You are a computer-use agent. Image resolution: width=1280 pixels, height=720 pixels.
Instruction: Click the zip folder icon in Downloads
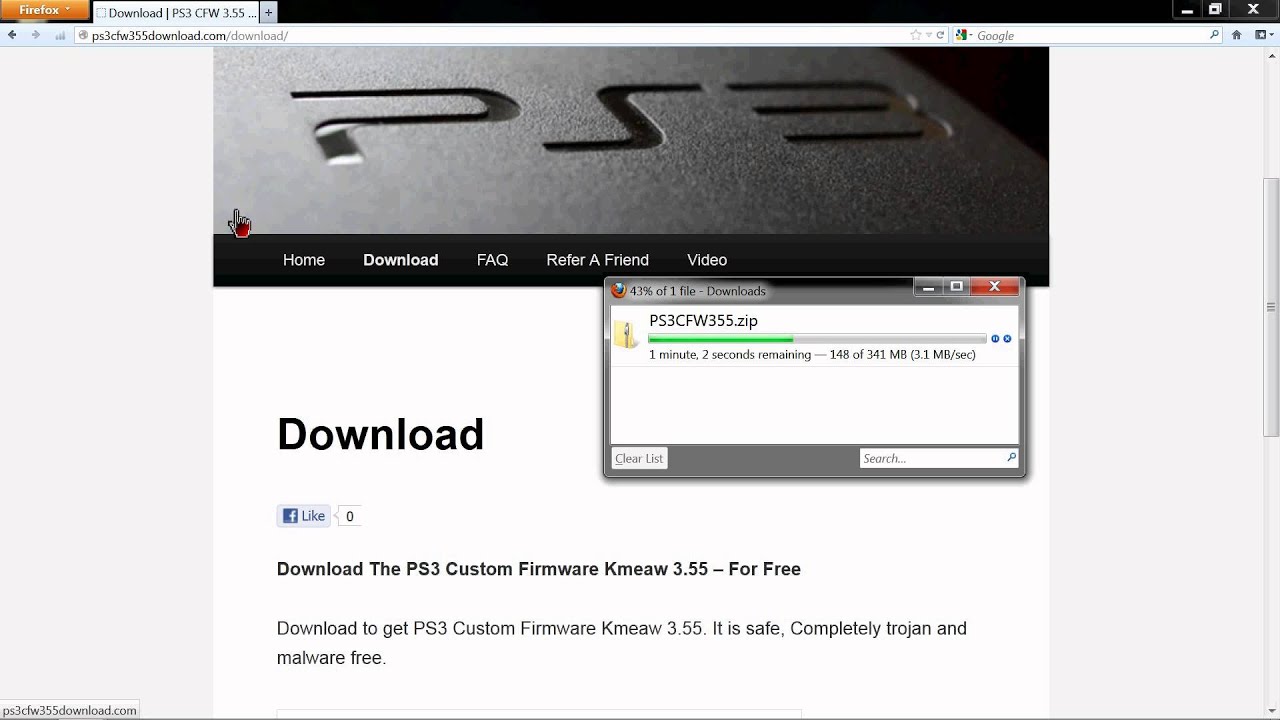626,335
